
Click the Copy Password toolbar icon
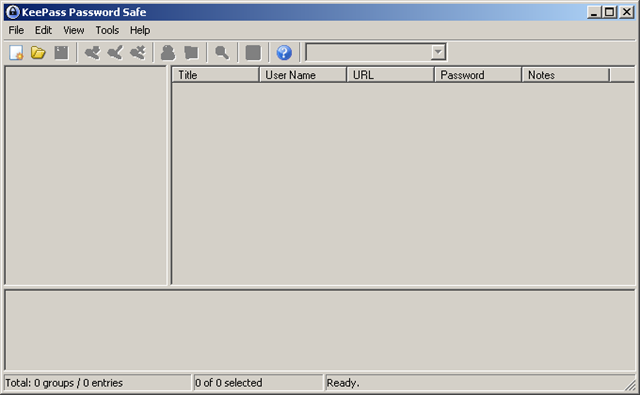[191, 53]
